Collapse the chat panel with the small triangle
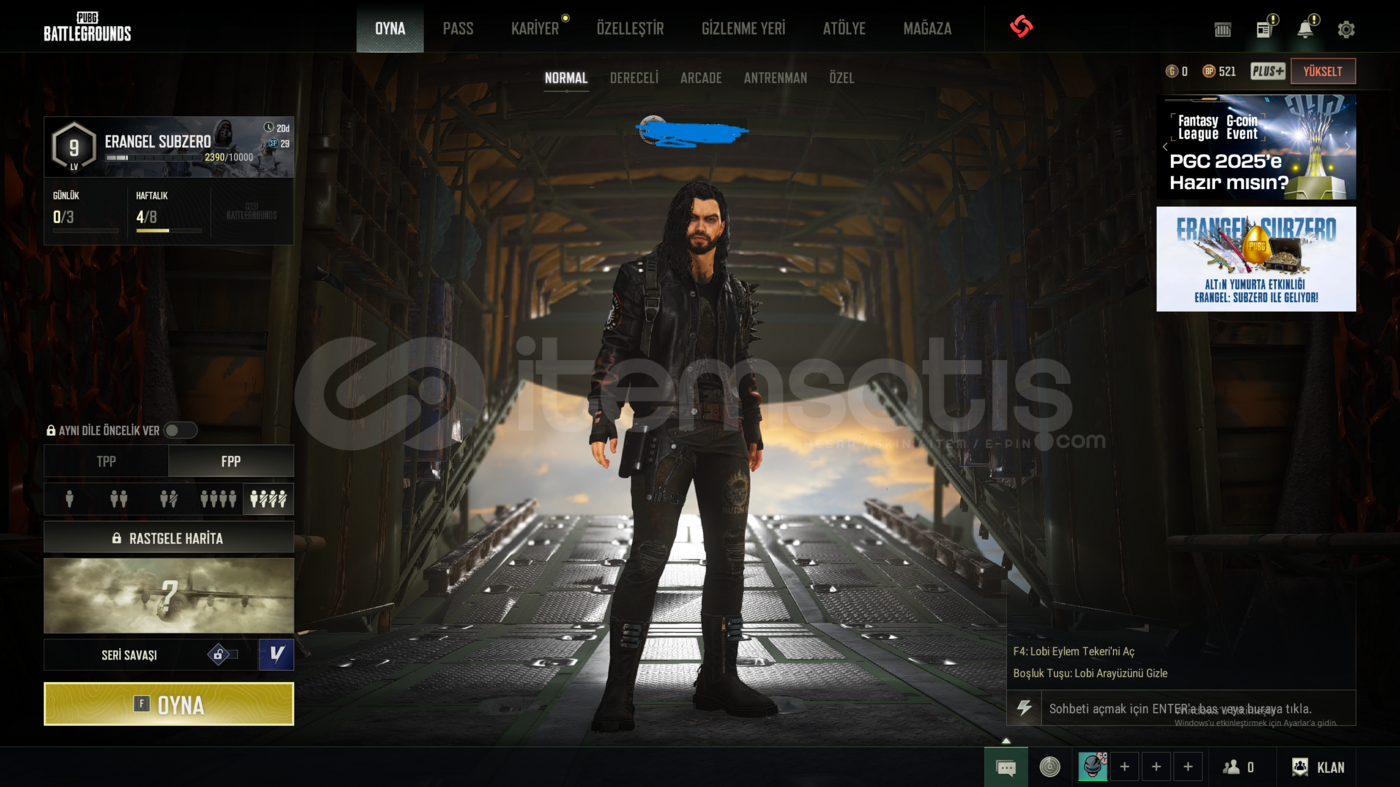This screenshot has width=1400, height=787. (x=1006, y=741)
